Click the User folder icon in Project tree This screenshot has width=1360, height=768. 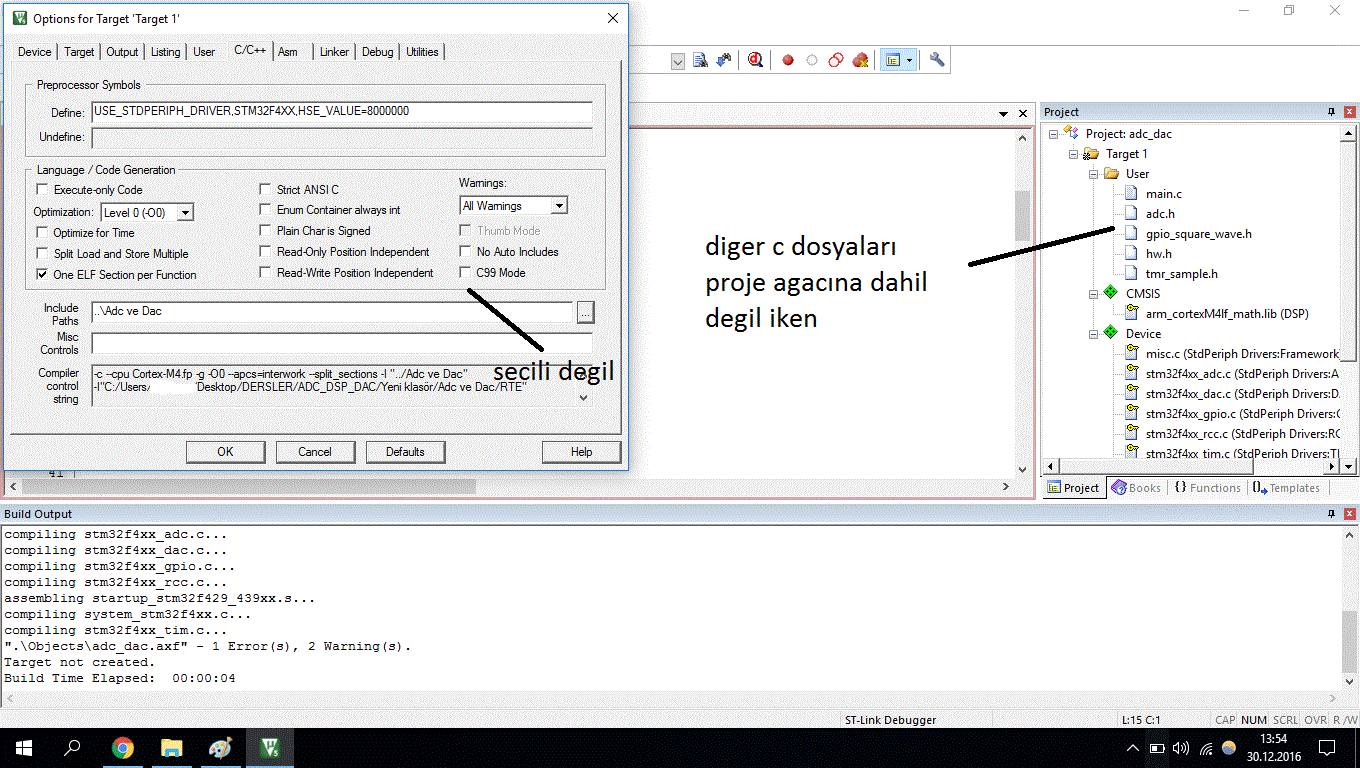click(x=1111, y=174)
